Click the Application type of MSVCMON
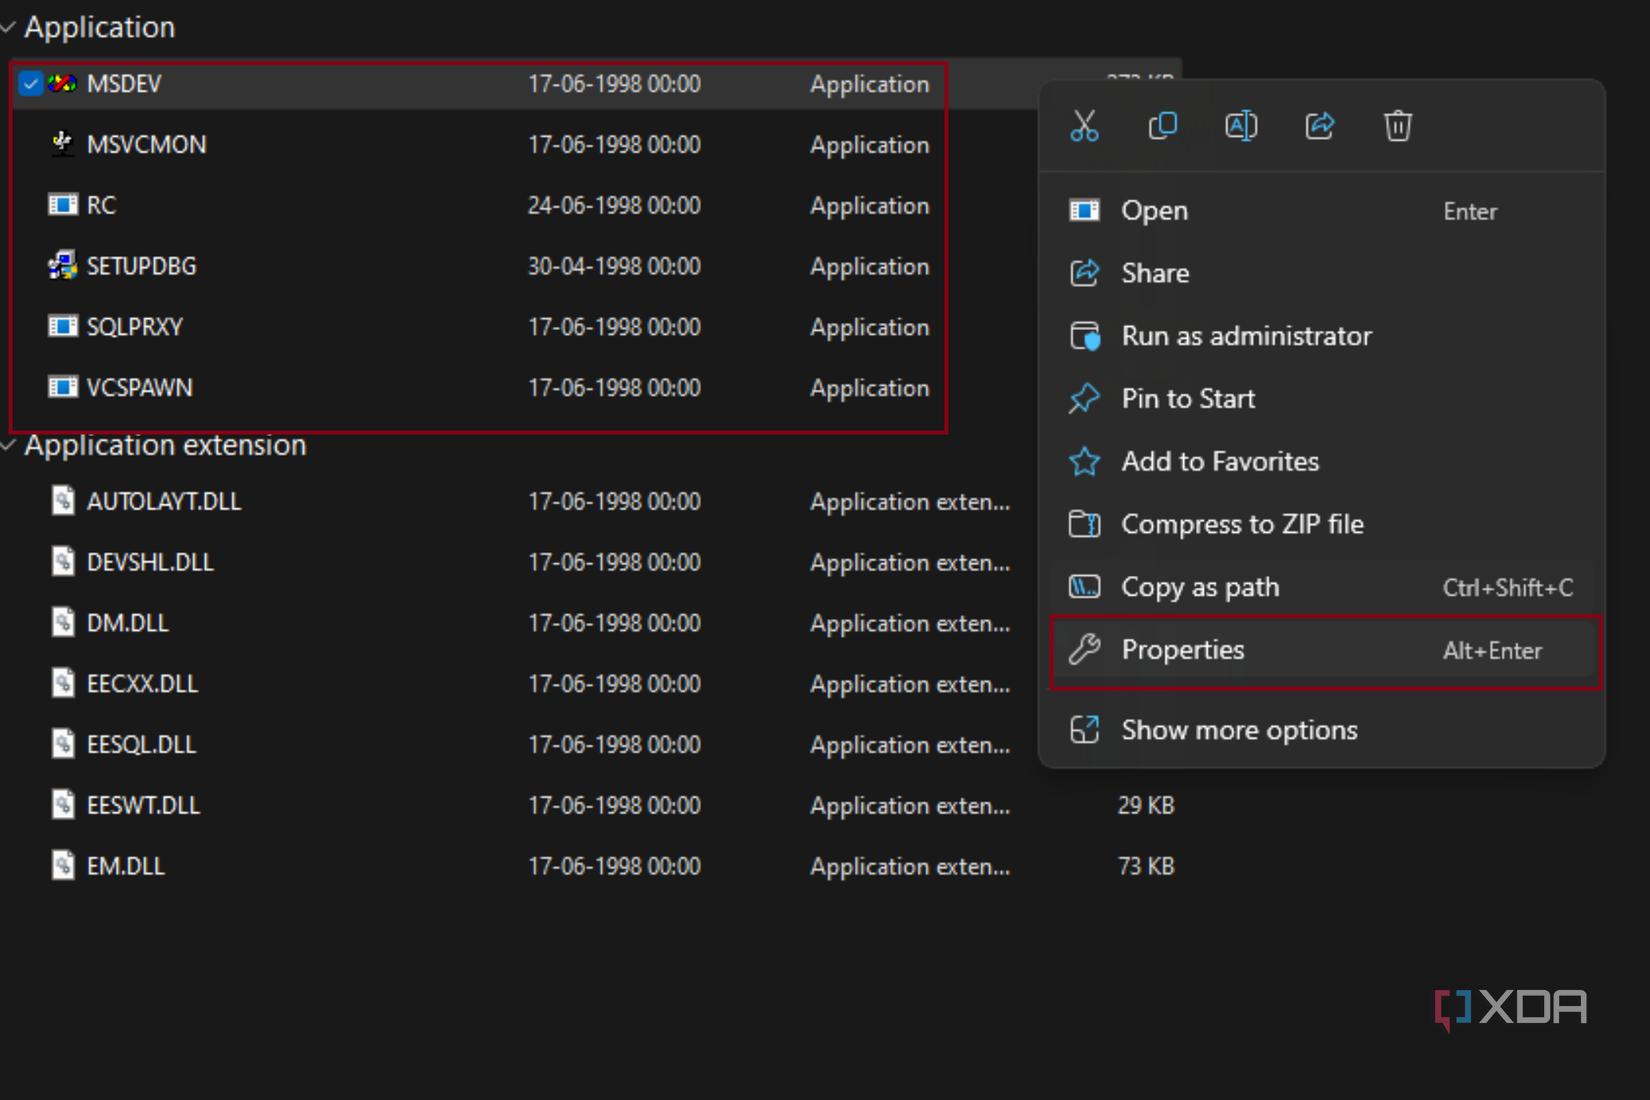Image resolution: width=1650 pixels, height=1100 pixels. click(x=869, y=145)
